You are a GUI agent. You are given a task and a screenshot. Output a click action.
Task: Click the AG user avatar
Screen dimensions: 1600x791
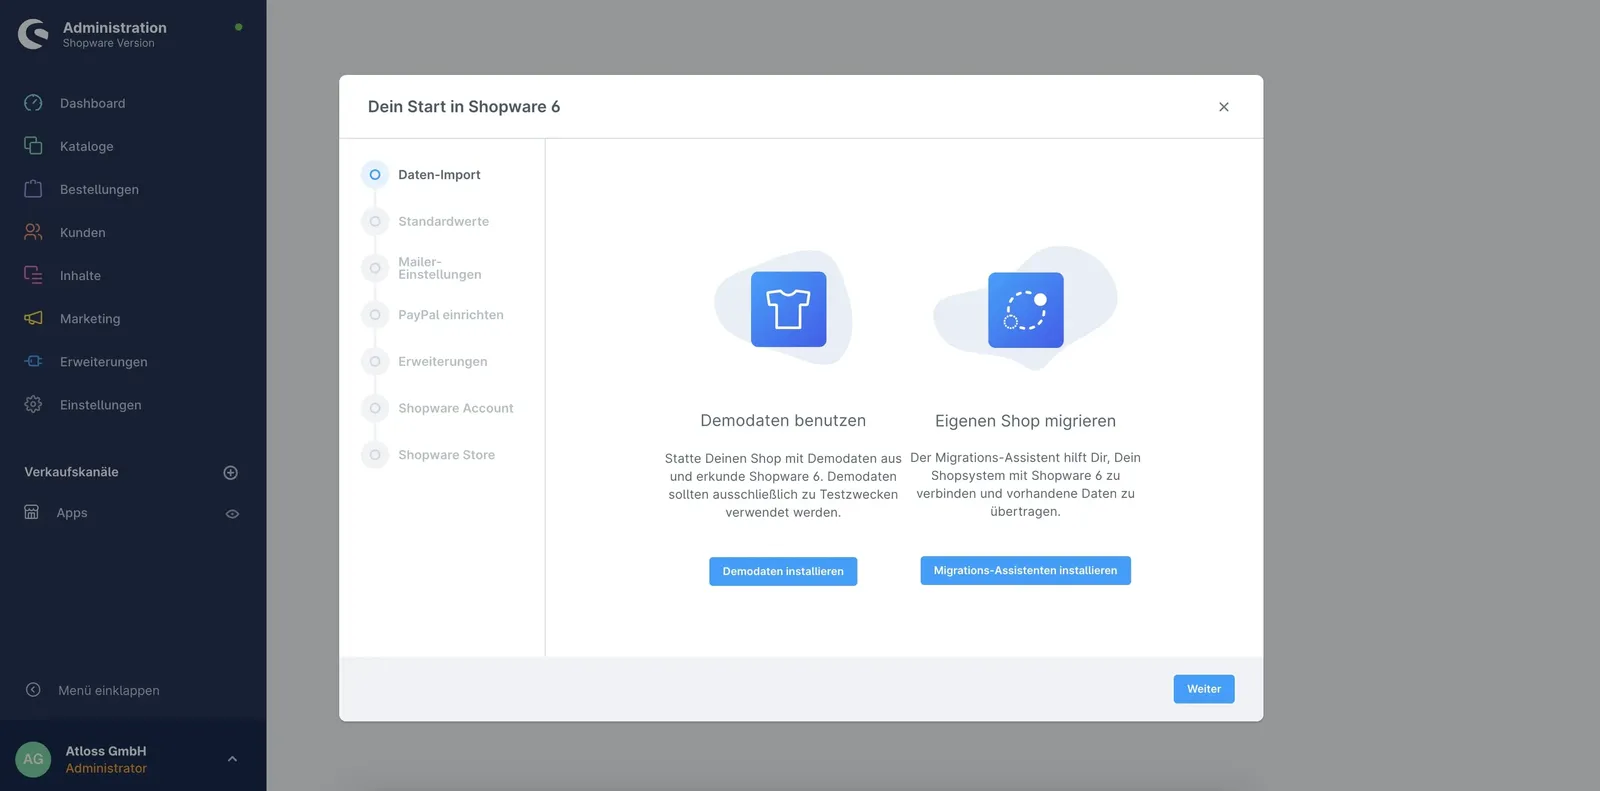(33, 759)
